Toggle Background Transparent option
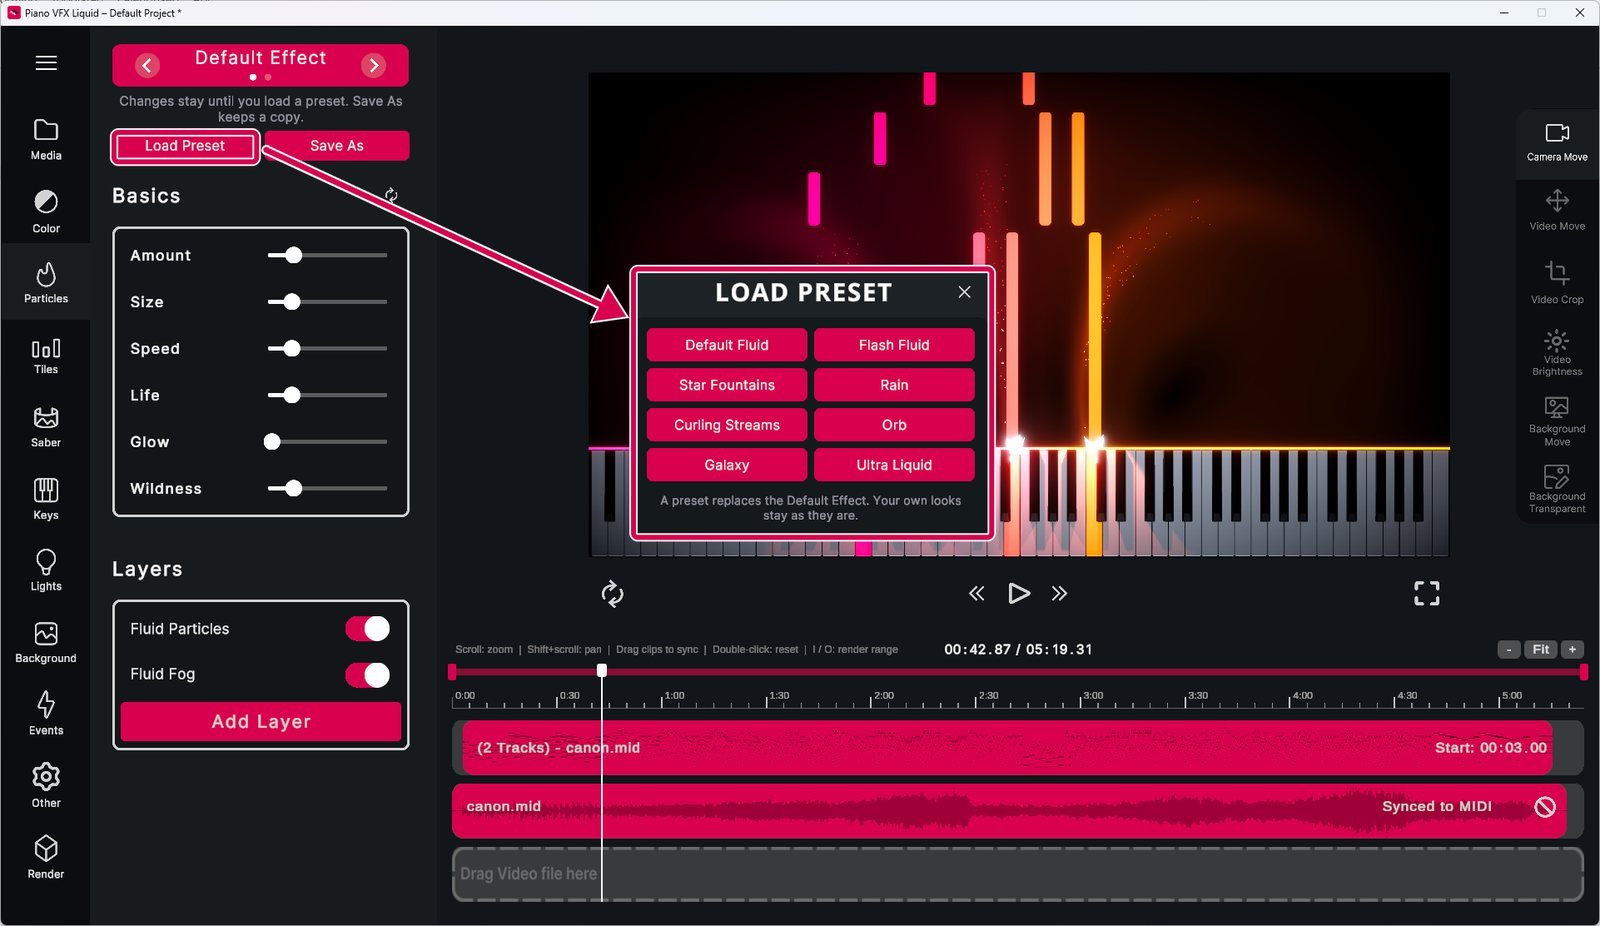Screen dimensions: 1600x926 (x=1557, y=489)
